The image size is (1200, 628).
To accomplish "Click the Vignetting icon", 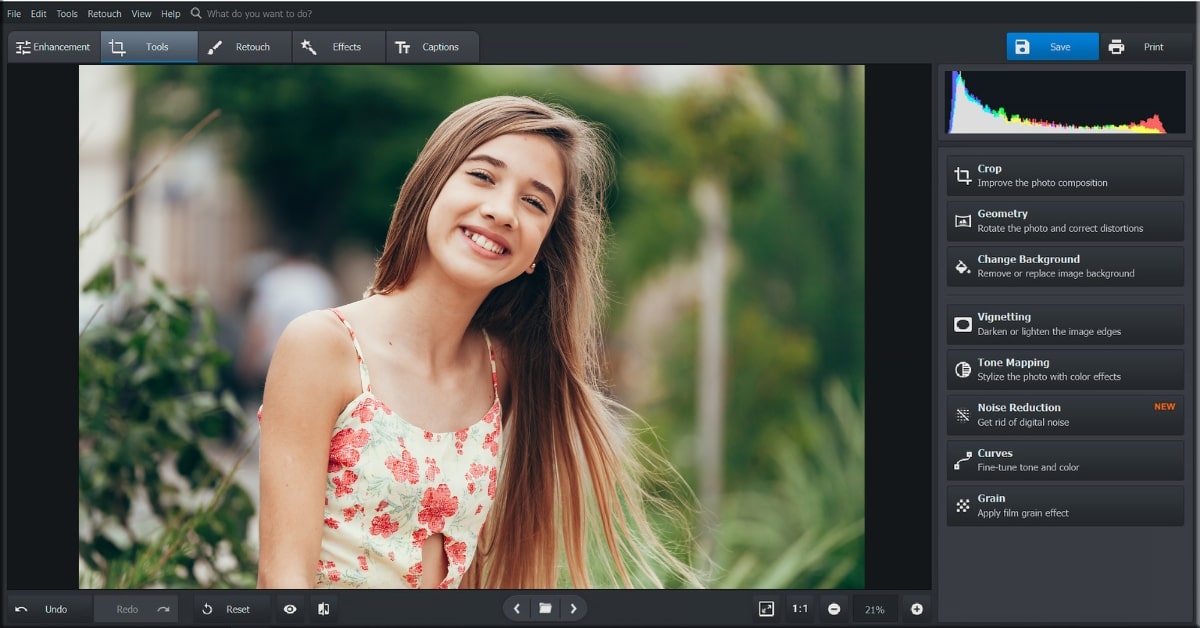I will point(962,325).
